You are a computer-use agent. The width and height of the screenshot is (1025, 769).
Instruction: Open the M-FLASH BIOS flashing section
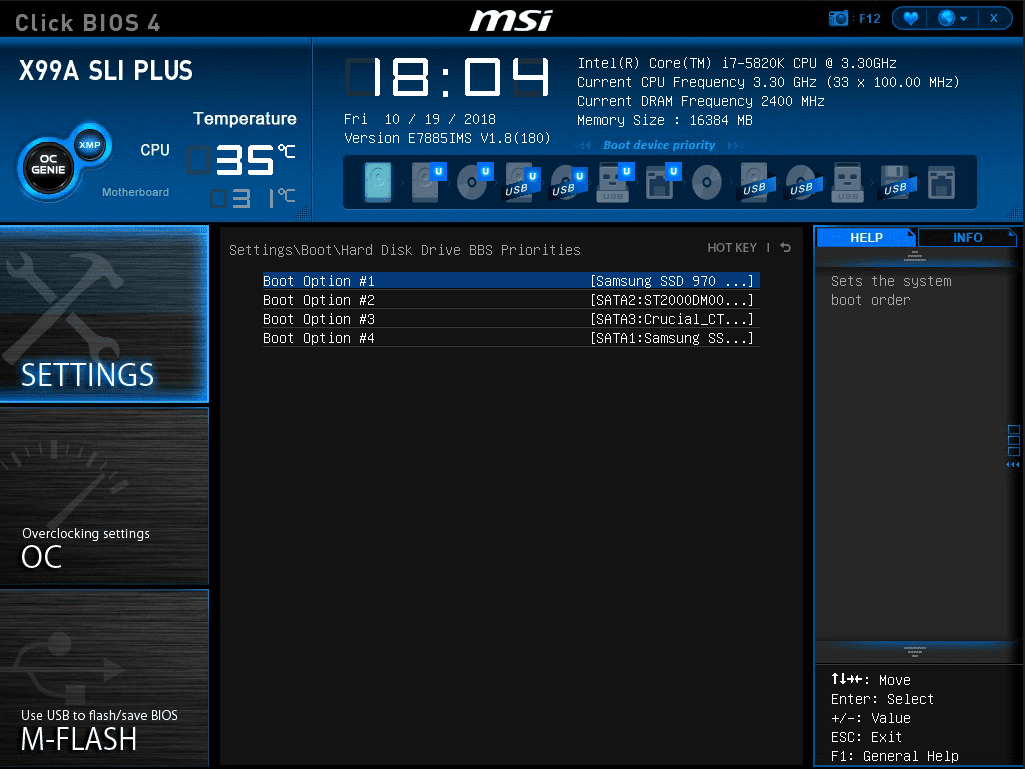(x=104, y=678)
